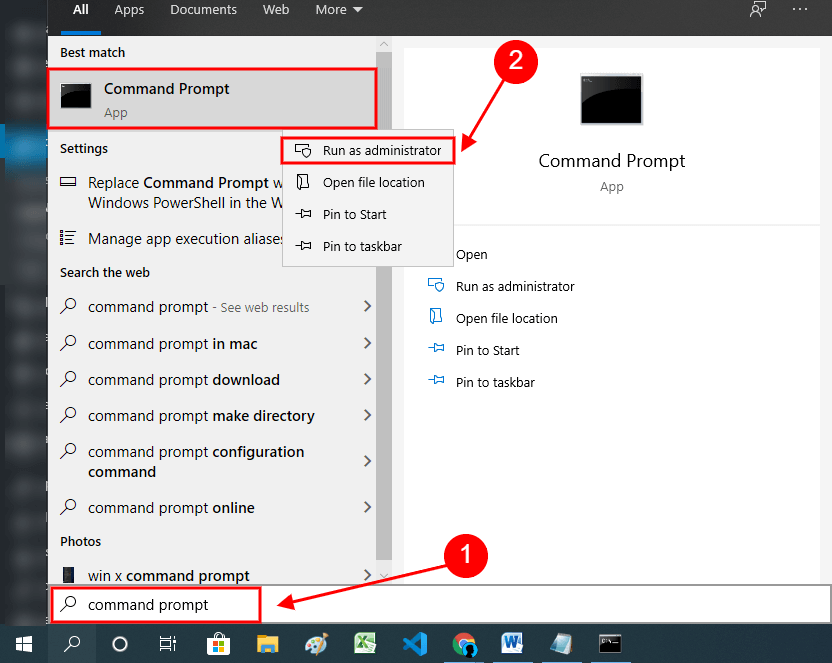This screenshot has width=832, height=663.
Task: Expand 'command prompt - See web results' arrow
Action: point(367,306)
